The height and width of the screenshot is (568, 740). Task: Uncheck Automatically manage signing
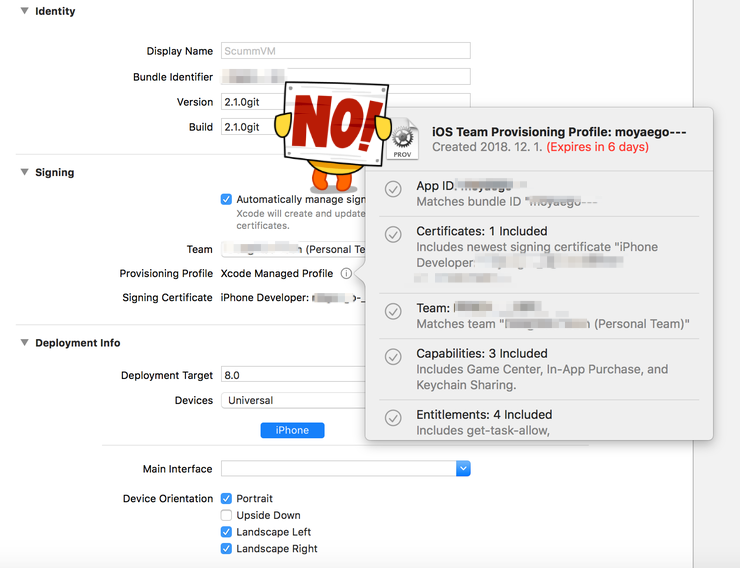[x=227, y=199]
